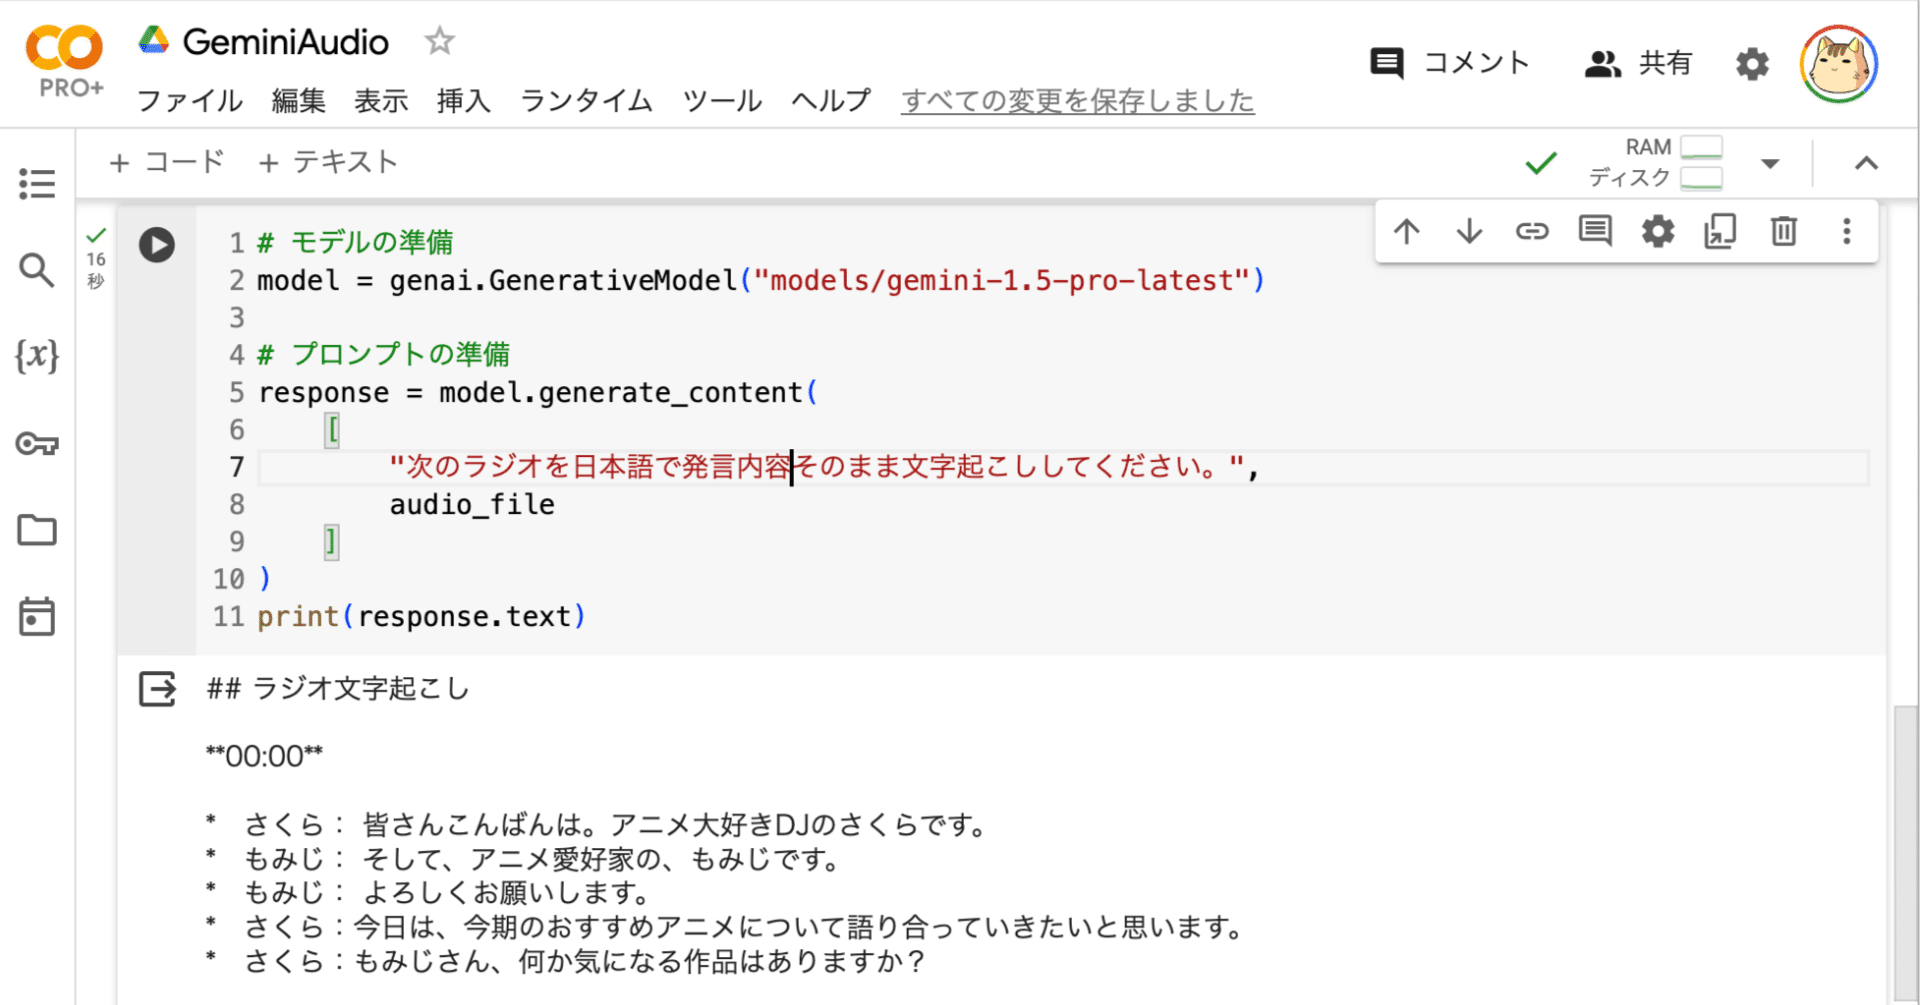This screenshot has height=1005, width=1920.
Task: Open the secrets panel with key icon
Action: [37, 444]
